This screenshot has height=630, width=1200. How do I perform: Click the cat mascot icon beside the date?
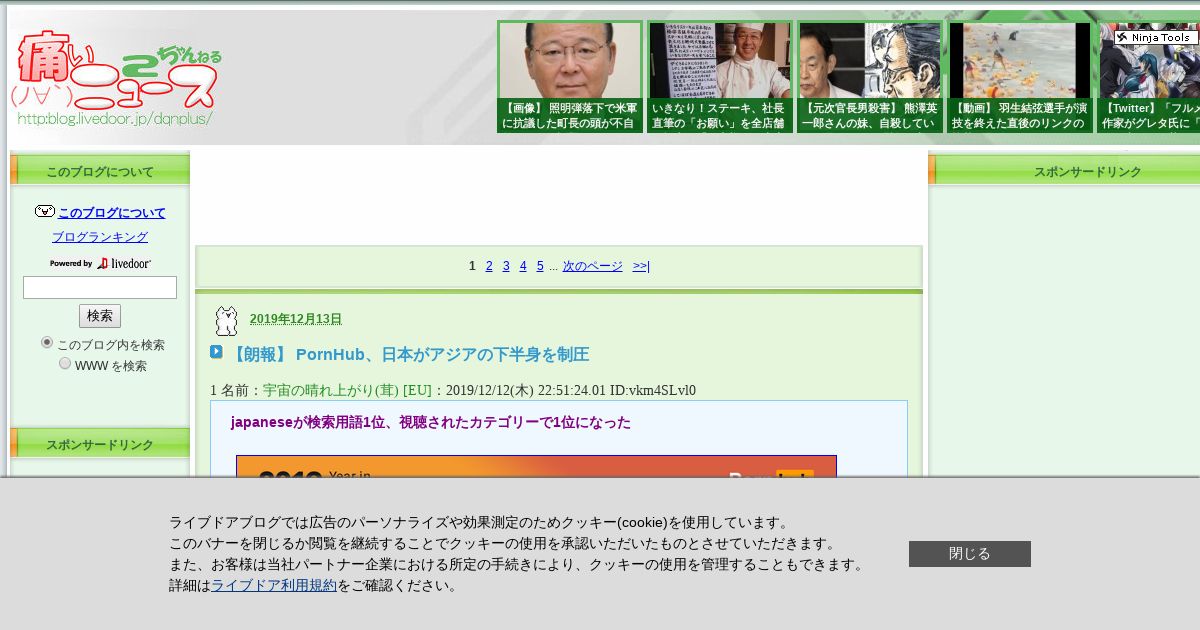click(x=227, y=320)
